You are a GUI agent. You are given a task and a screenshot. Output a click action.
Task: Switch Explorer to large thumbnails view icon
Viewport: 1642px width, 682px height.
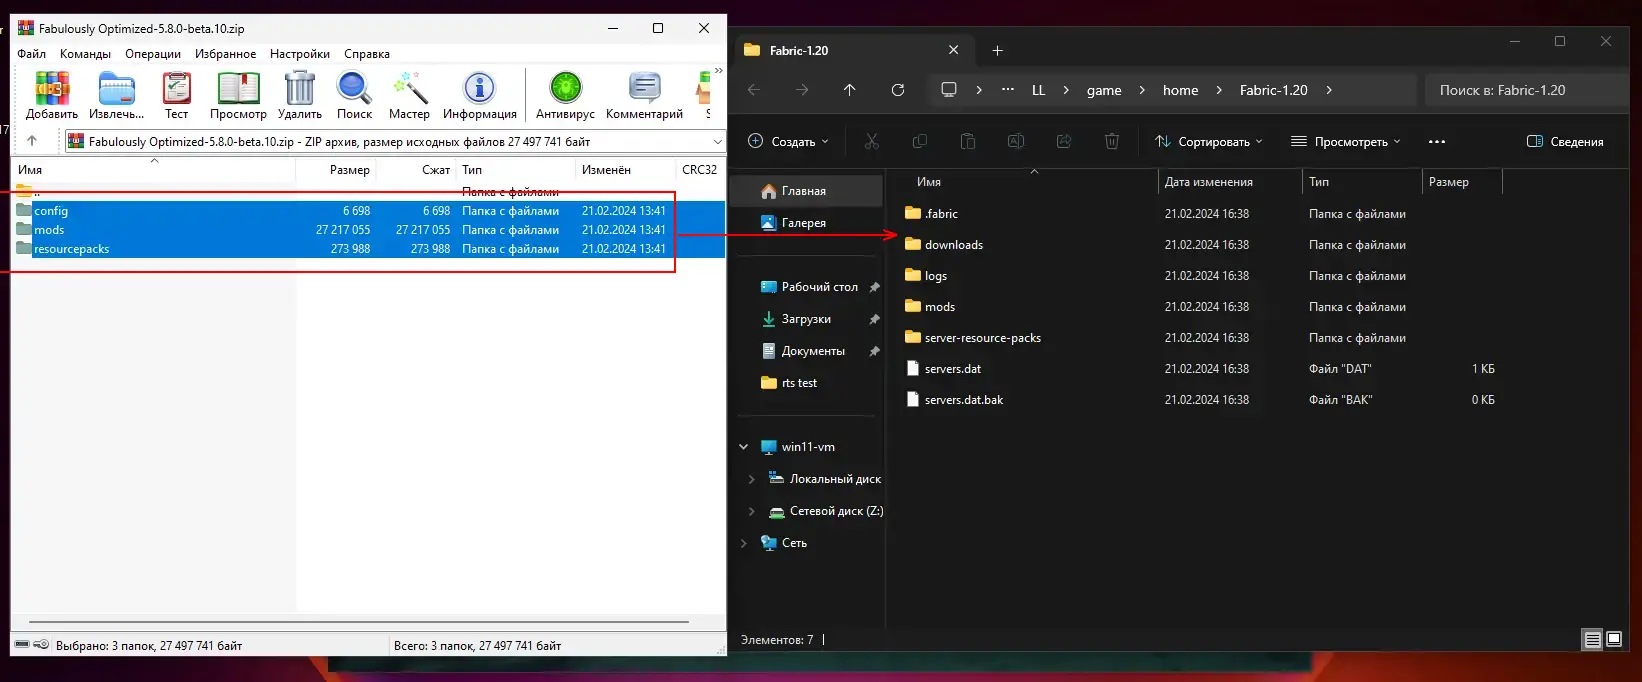[1614, 640]
